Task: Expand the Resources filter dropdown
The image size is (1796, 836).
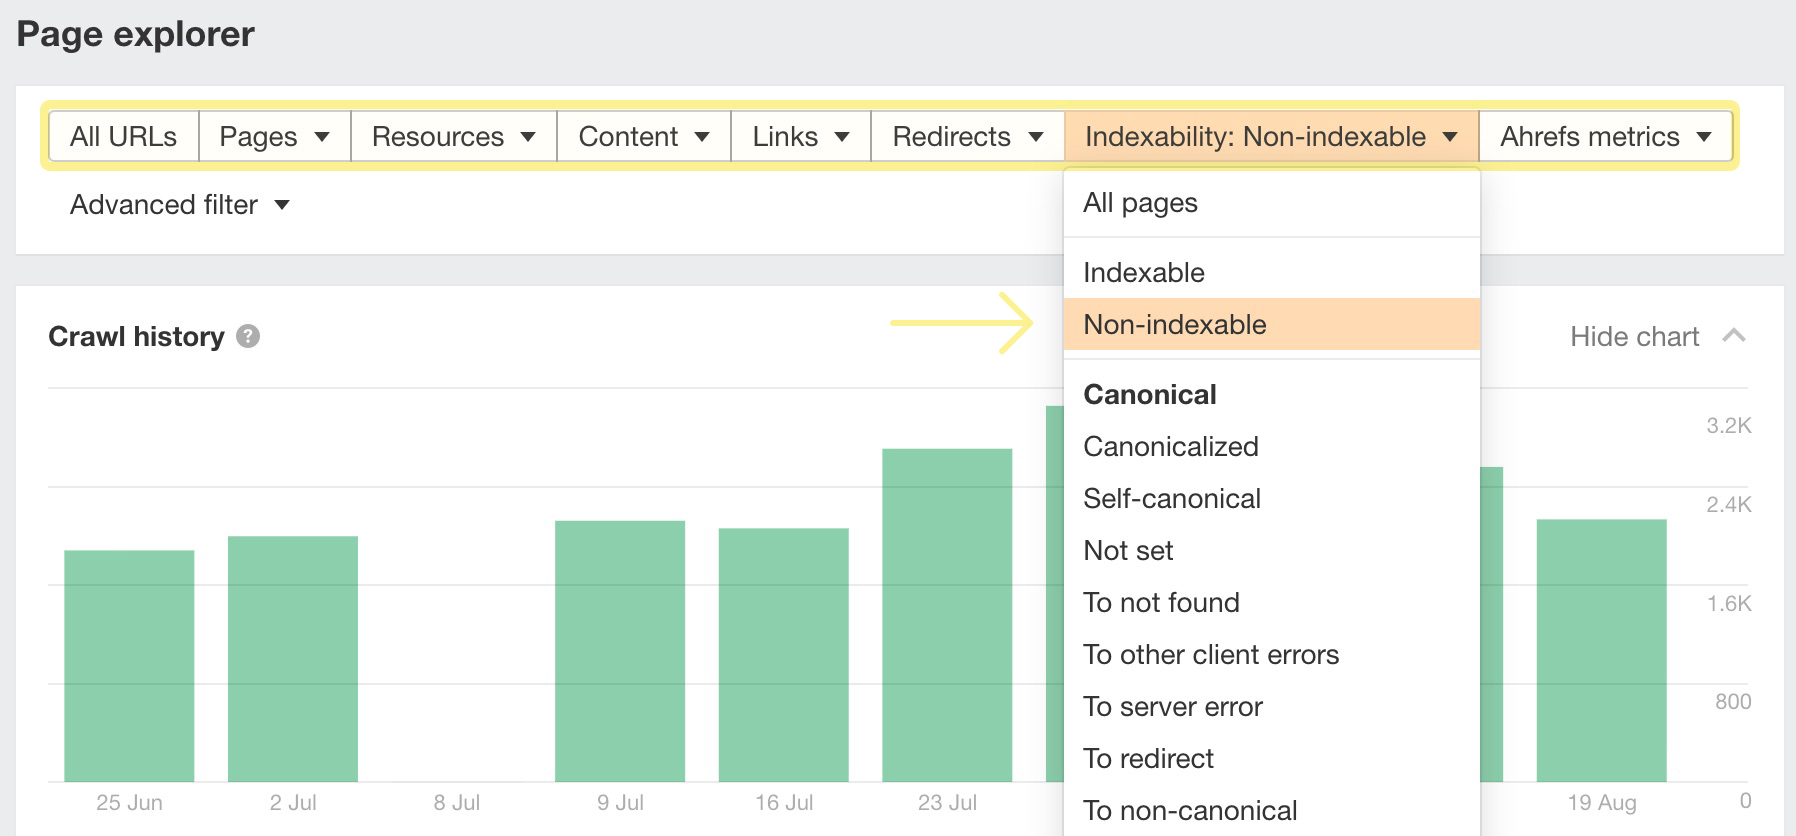Action: [453, 136]
